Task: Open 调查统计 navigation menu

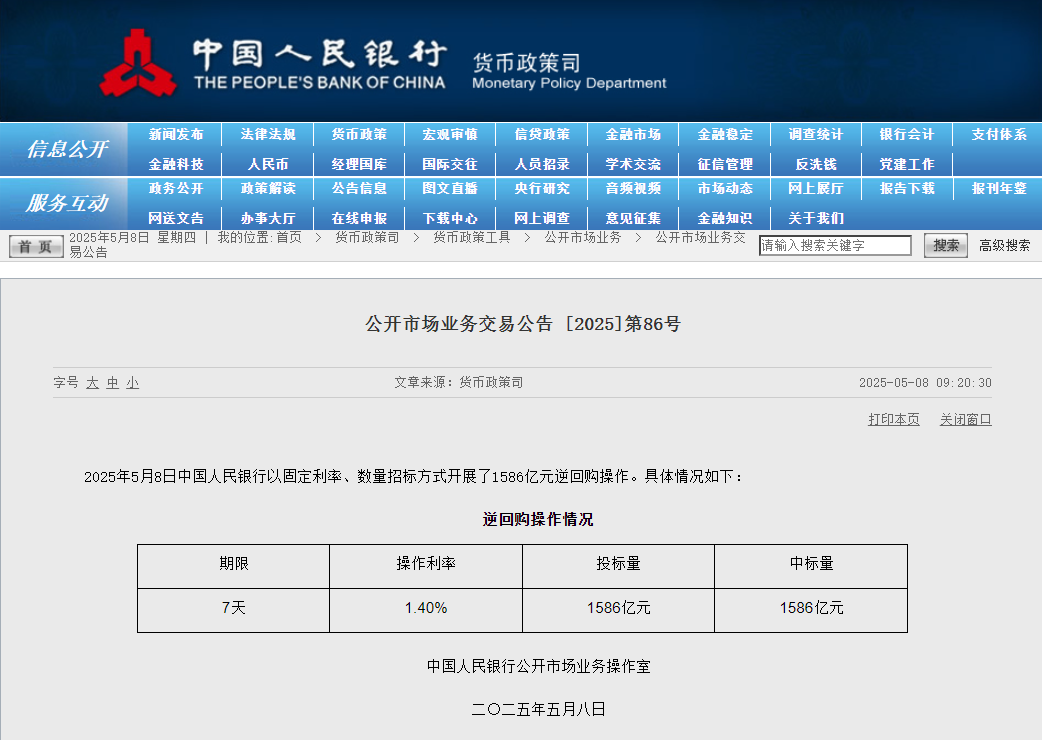Action: tap(815, 135)
